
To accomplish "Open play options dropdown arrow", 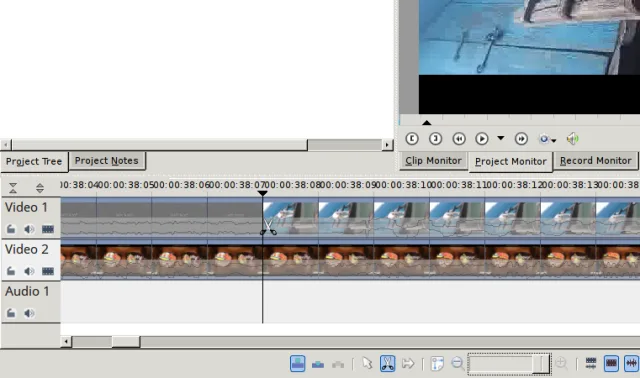I will pos(500,138).
